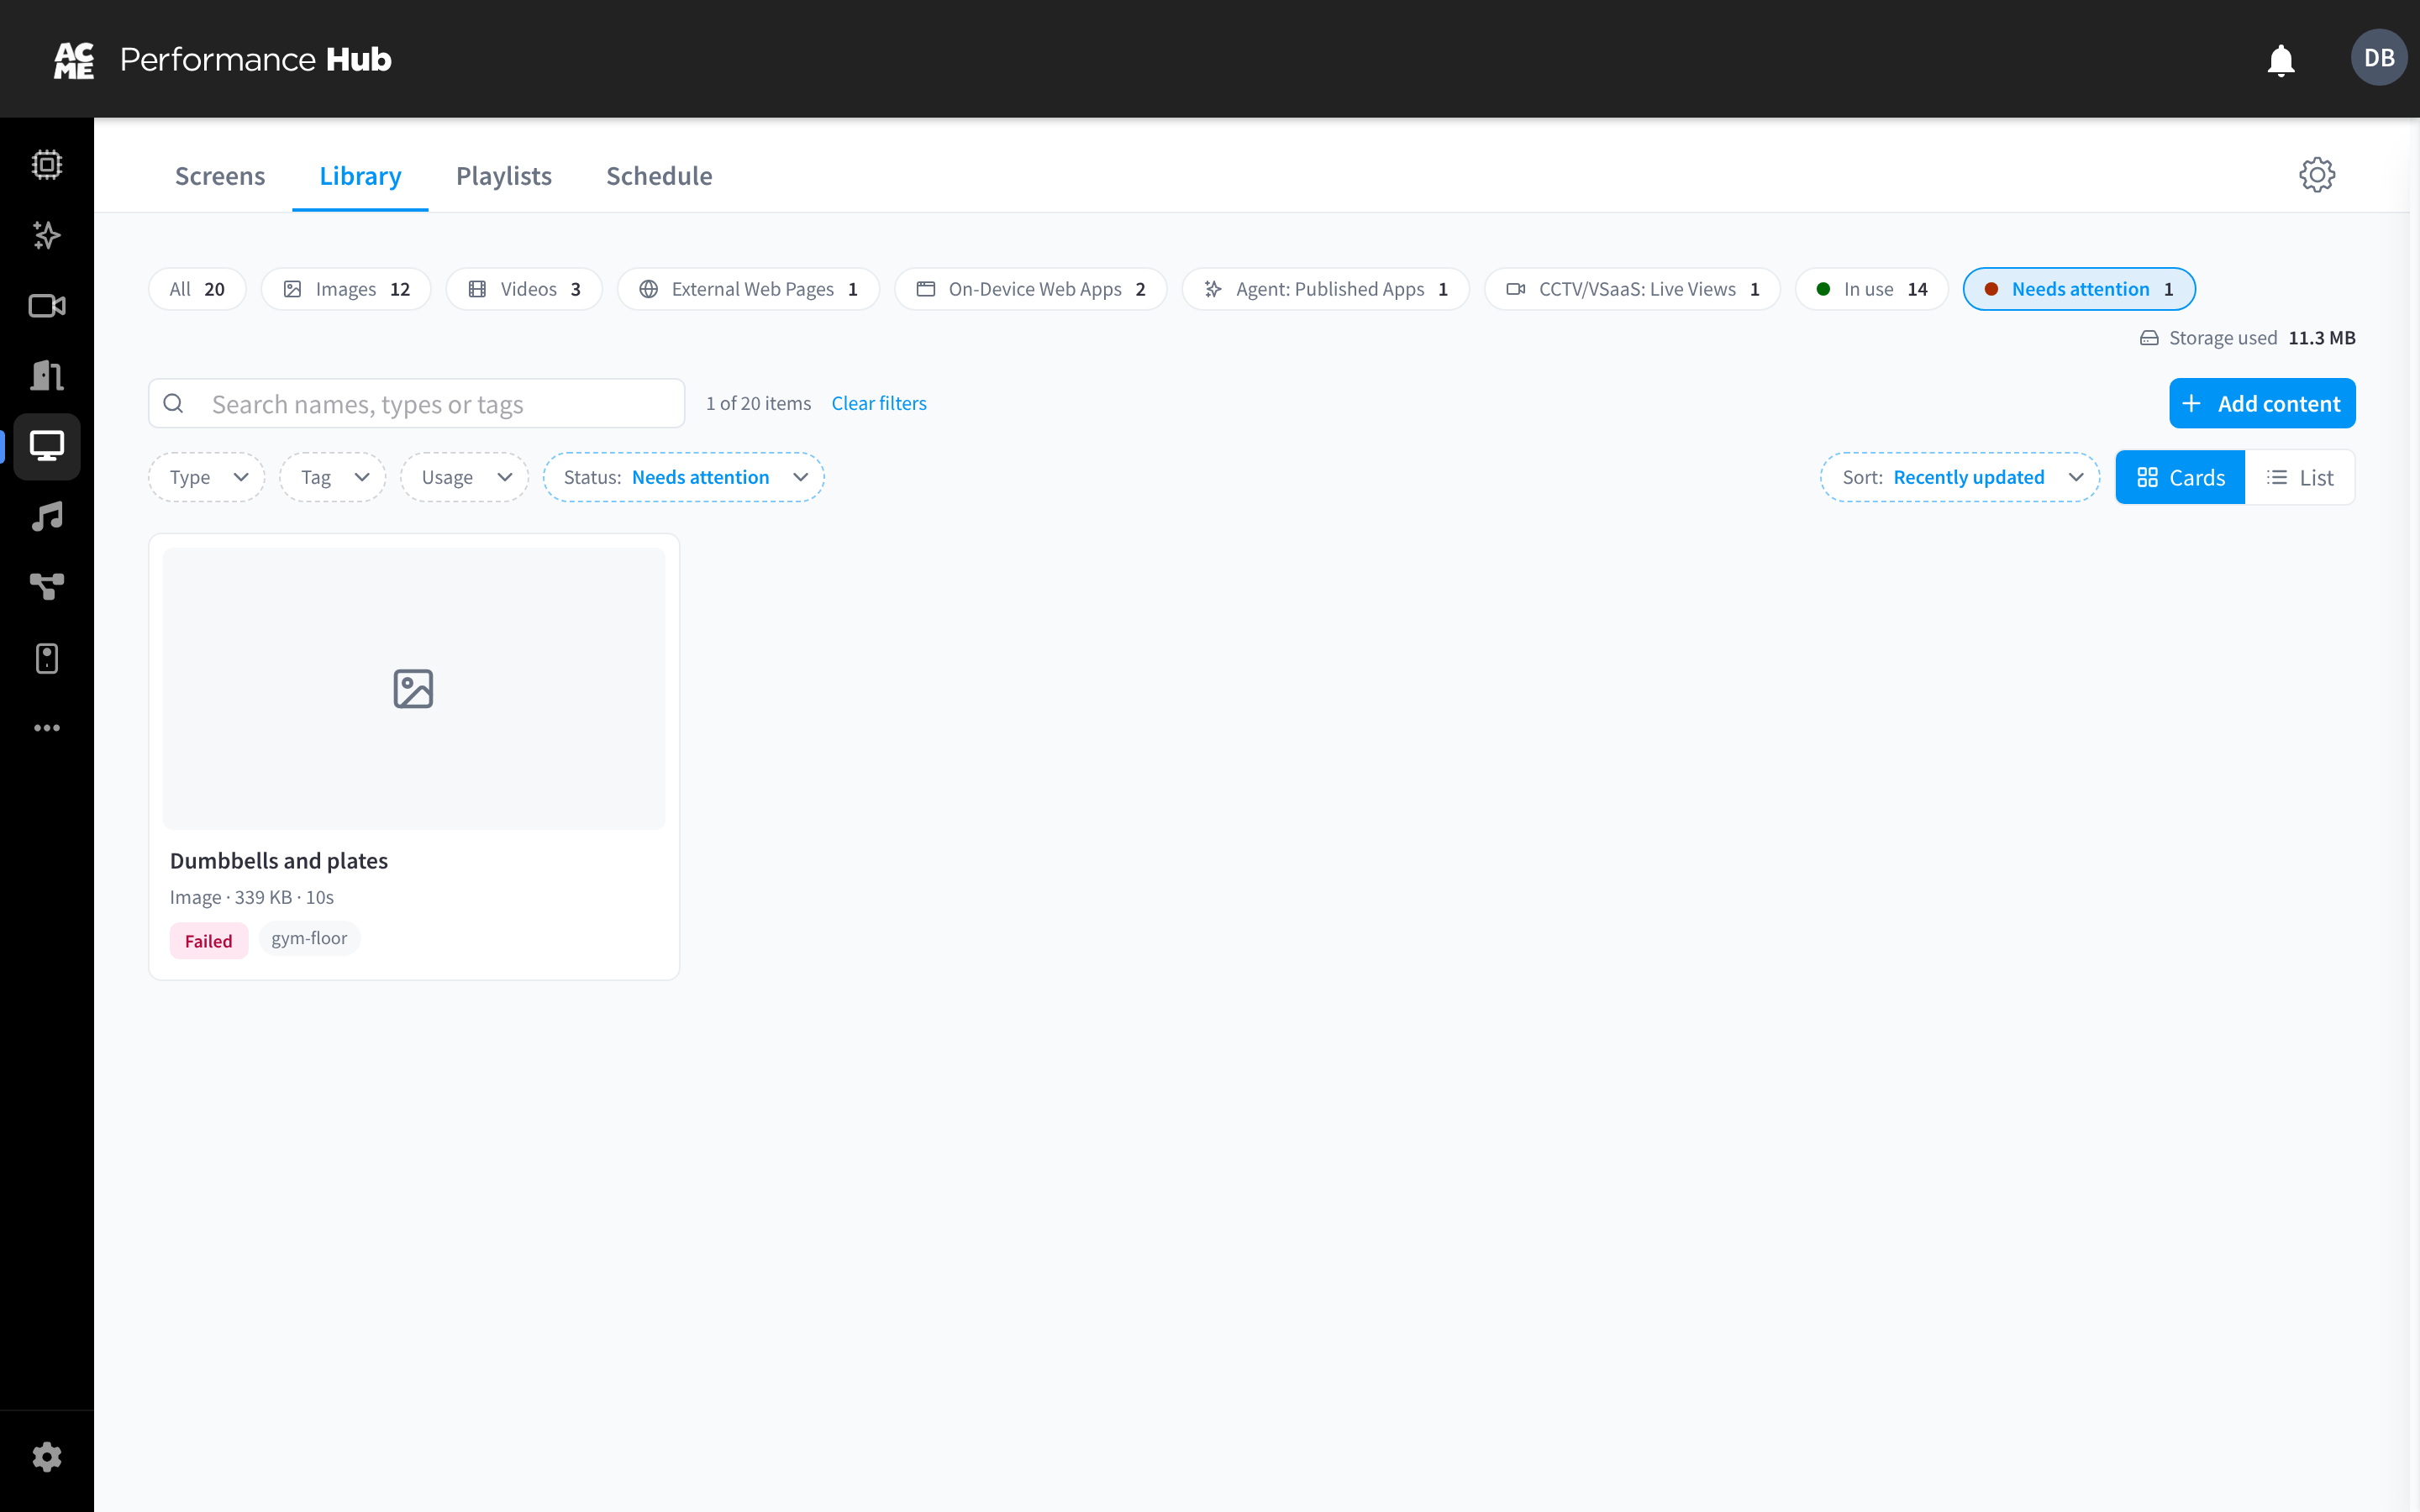Switch to Cards view

click(x=2180, y=477)
